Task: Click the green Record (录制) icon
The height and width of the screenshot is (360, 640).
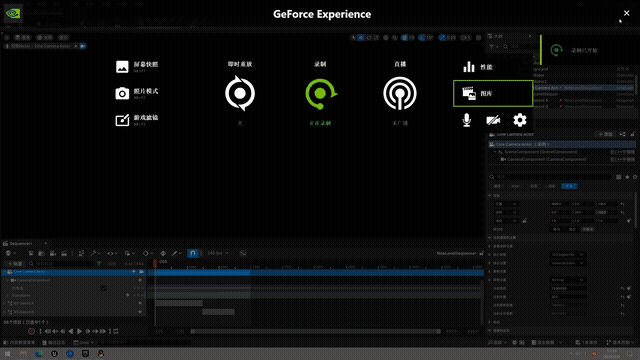Action: pos(321,93)
